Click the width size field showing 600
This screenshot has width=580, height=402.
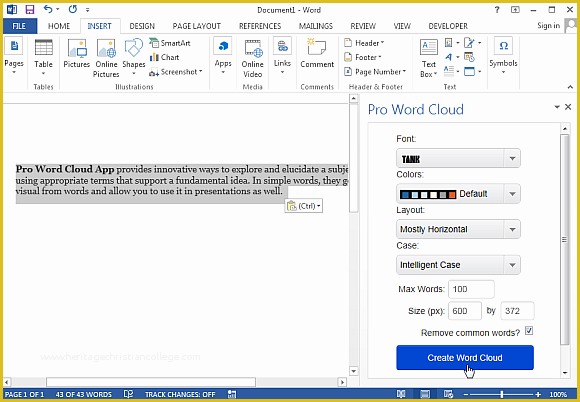[465, 311]
